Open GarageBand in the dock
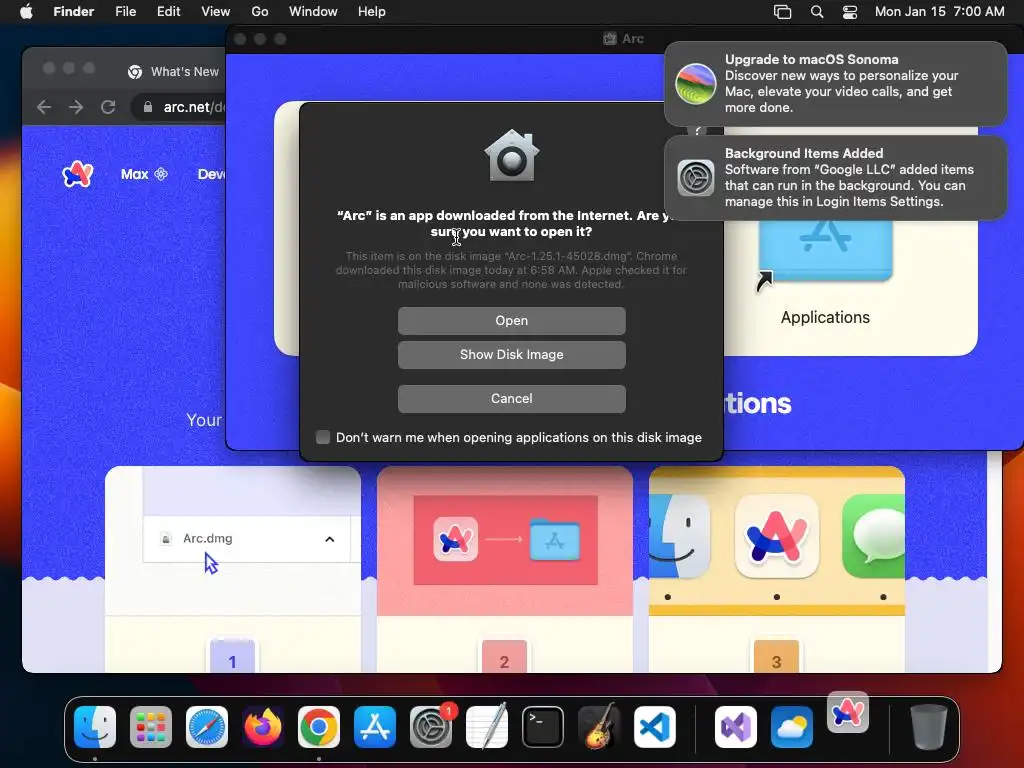This screenshot has height=768, width=1024. [x=599, y=727]
